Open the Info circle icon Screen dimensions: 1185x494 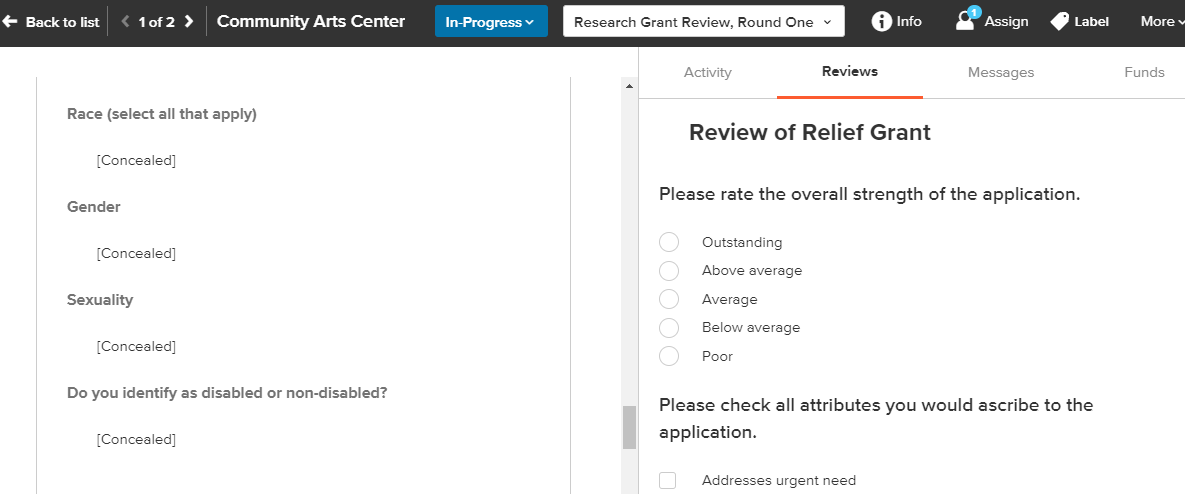[x=881, y=22]
